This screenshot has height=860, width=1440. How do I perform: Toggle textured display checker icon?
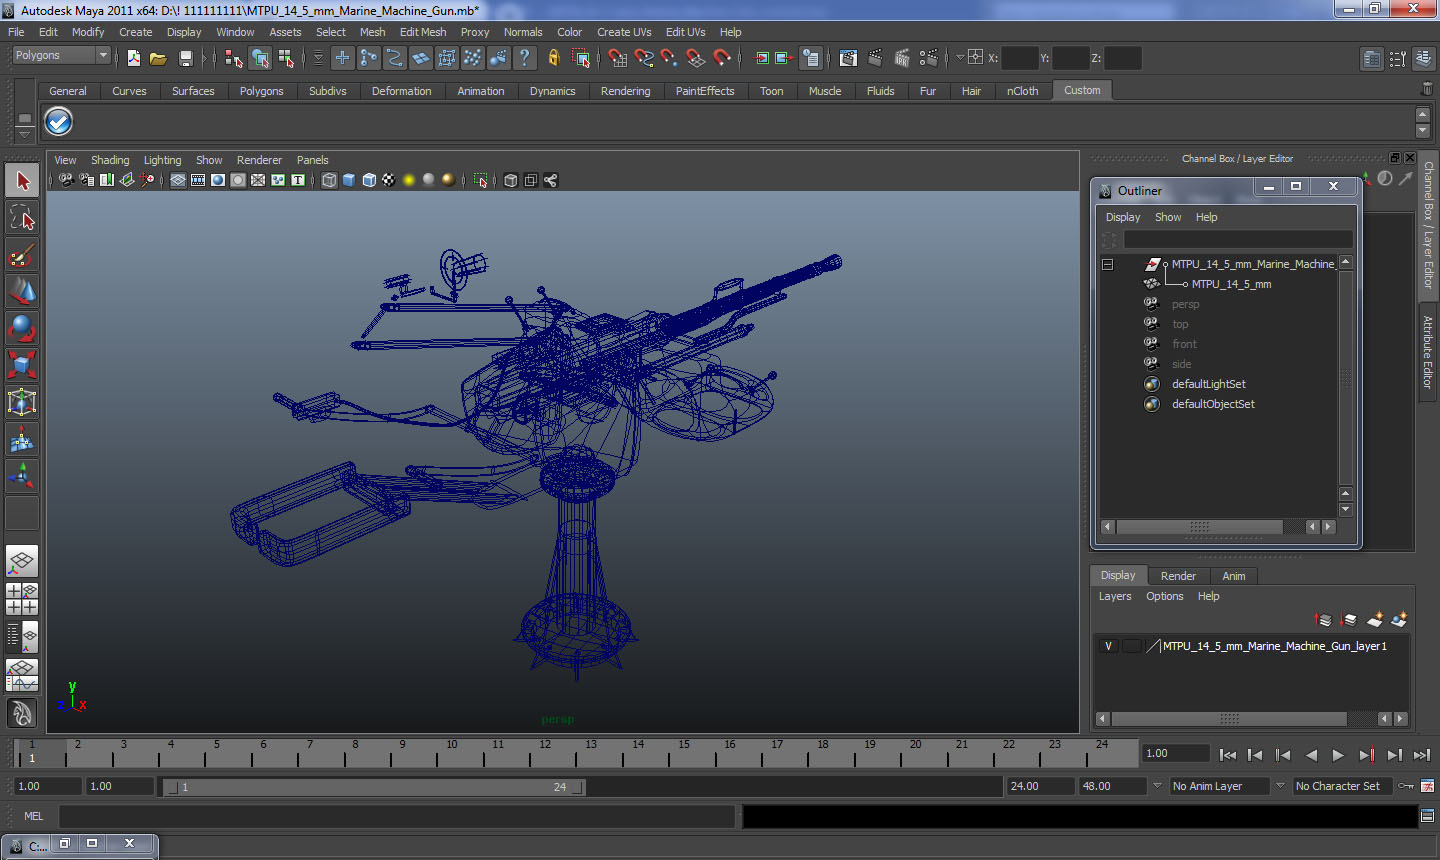(x=389, y=180)
